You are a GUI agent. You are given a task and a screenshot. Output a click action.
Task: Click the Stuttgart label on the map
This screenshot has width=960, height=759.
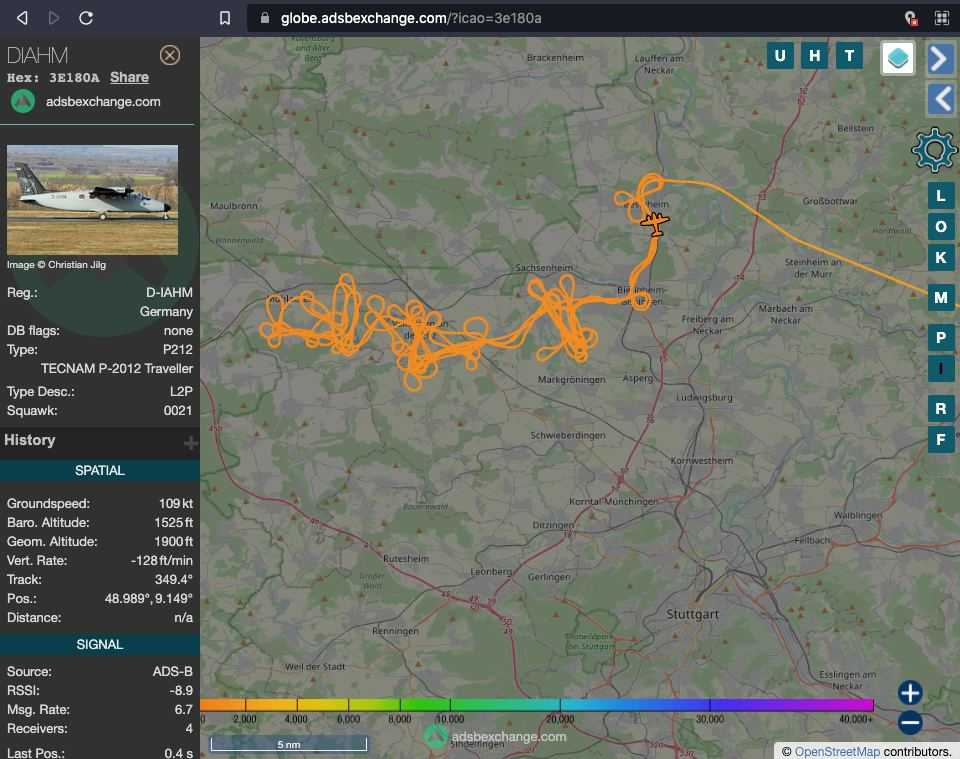click(692, 614)
